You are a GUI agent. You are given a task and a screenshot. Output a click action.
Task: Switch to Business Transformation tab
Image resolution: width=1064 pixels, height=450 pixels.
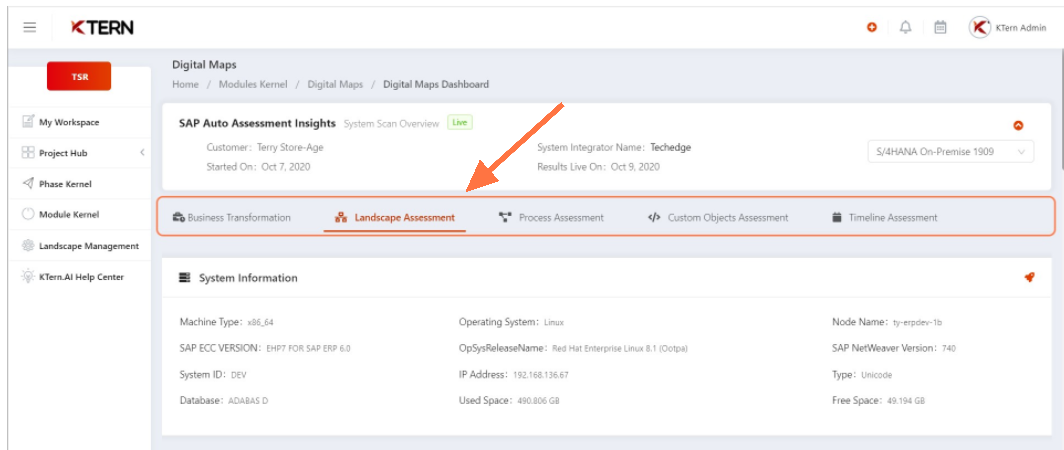click(232, 218)
